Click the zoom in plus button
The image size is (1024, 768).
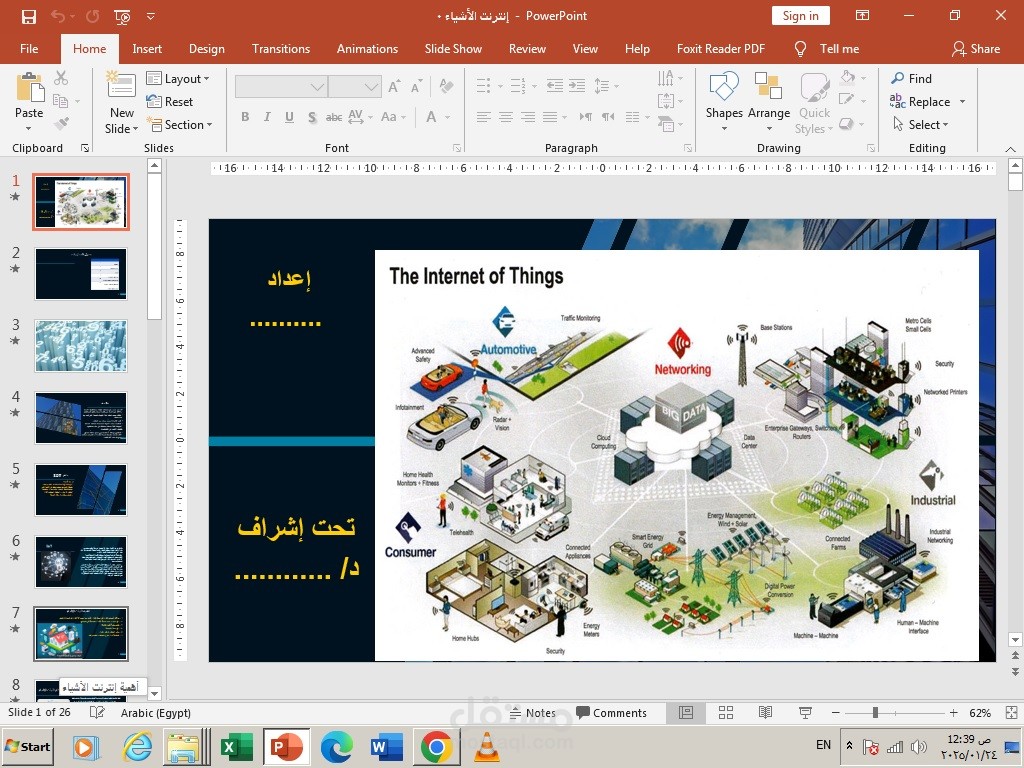tap(953, 712)
